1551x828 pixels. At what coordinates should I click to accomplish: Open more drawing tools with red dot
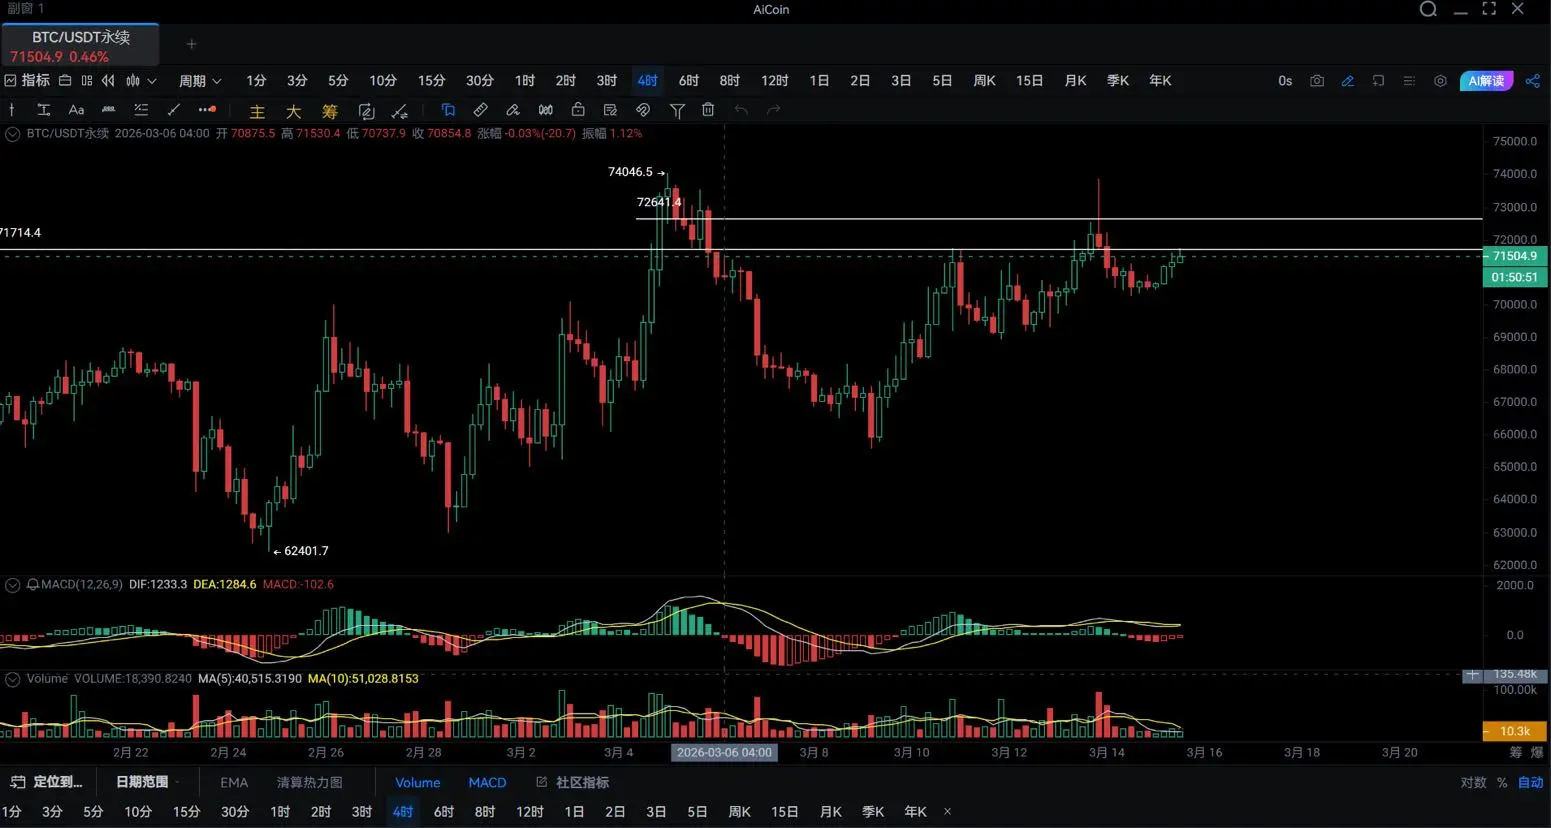207,110
